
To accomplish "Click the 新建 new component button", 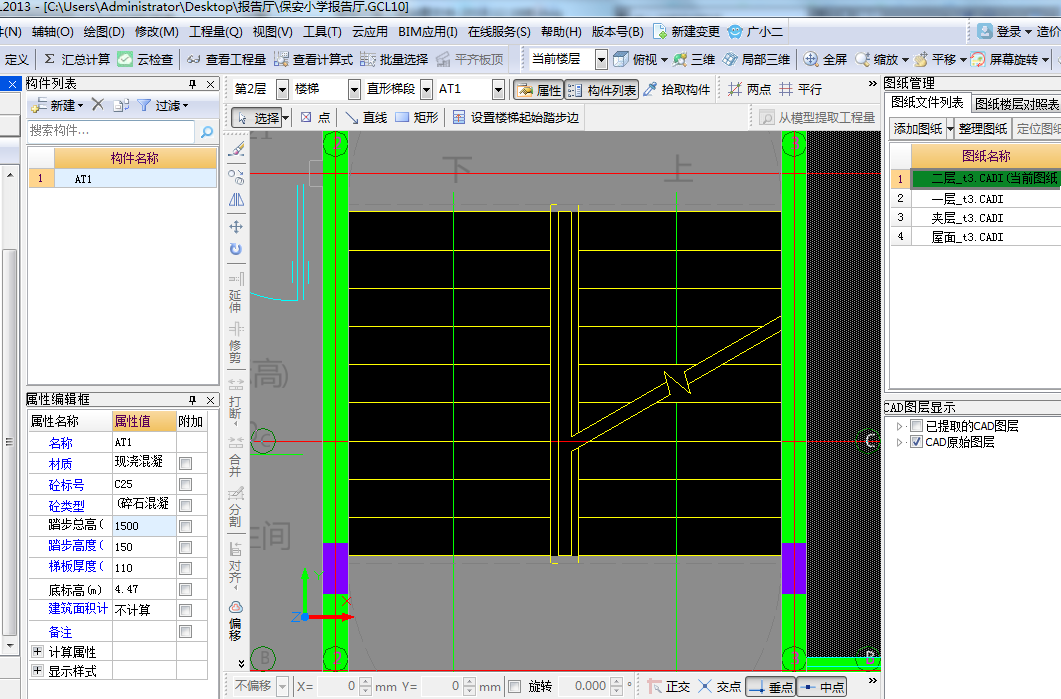I will pyautogui.click(x=58, y=105).
